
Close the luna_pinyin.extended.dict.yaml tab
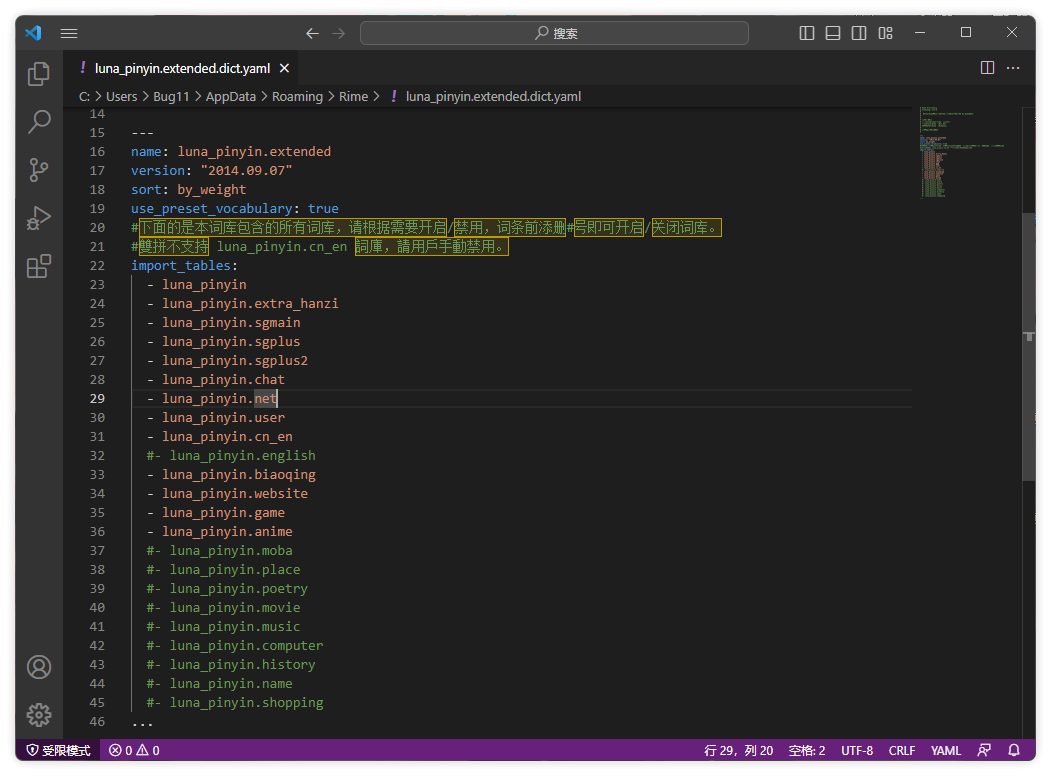[x=284, y=68]
